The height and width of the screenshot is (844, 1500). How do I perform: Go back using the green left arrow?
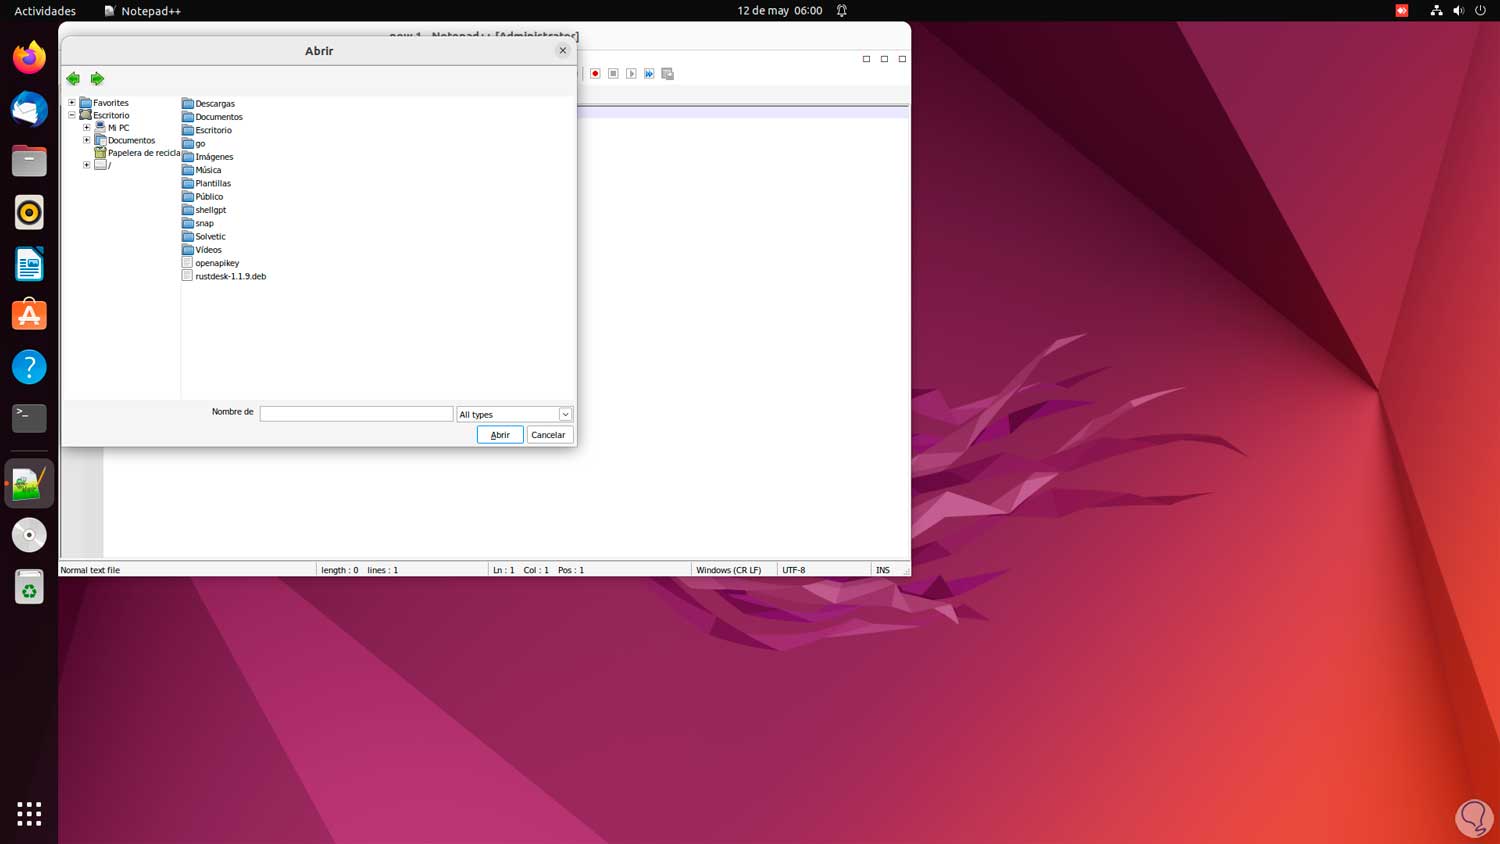click(x=73, y=79)
